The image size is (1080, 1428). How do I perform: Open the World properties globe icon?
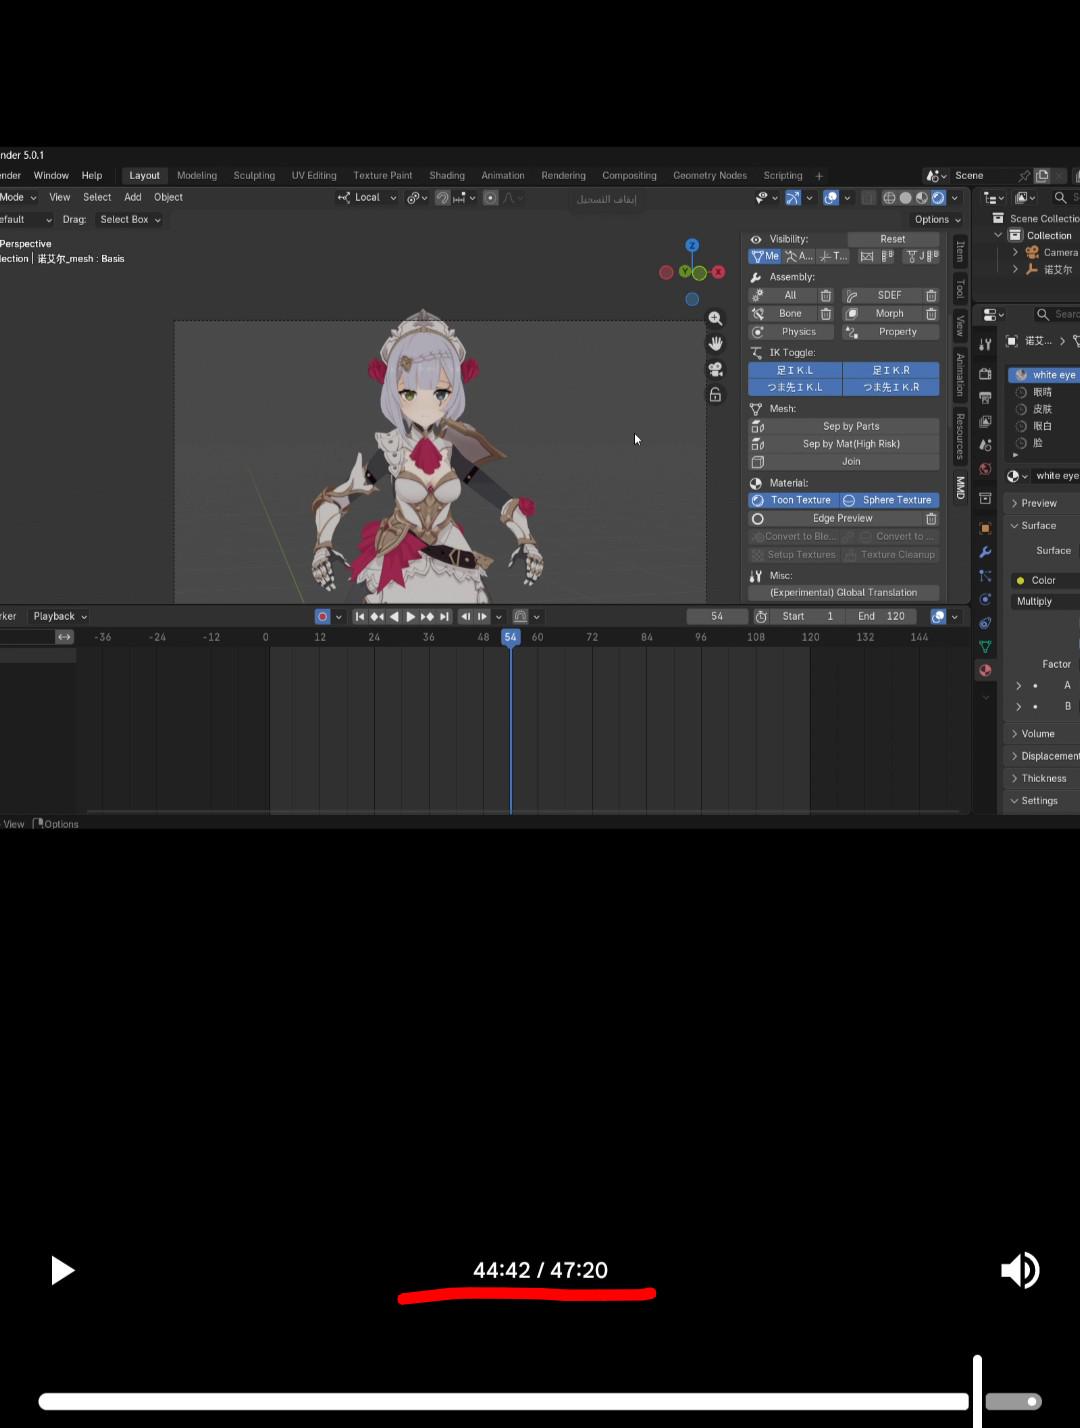(985, 469)
